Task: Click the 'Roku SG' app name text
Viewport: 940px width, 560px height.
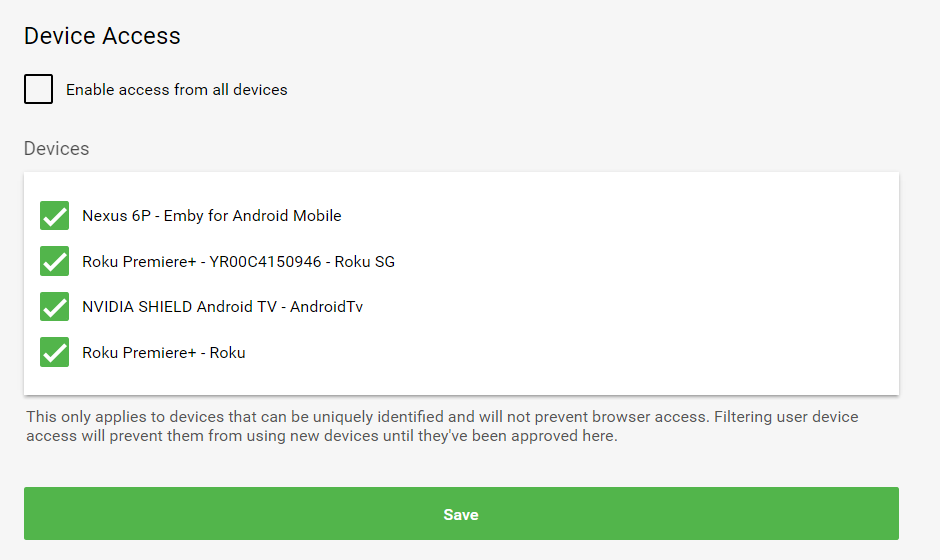Action: pyautogui.click(x=364, y=262)
